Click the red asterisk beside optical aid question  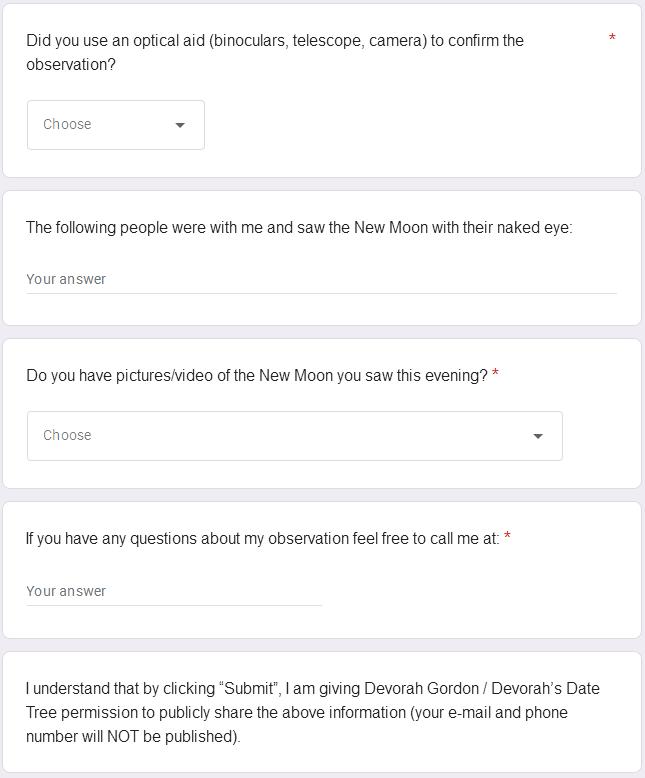[612, 39]
